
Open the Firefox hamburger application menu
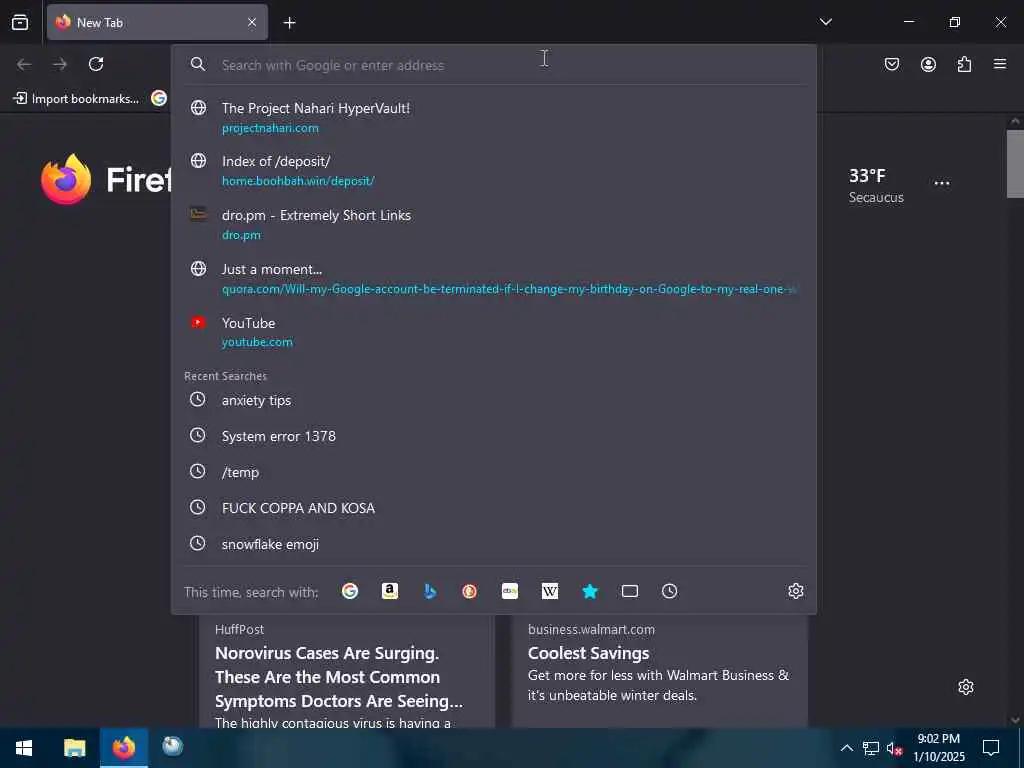click(1000, 64)
